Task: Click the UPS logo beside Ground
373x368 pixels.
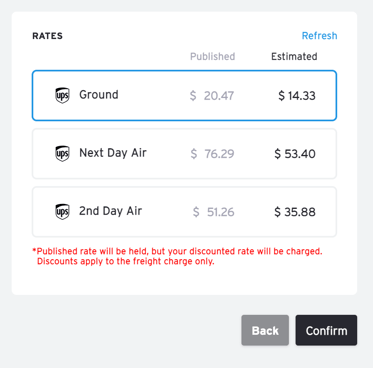Action: tap(62, 95)
